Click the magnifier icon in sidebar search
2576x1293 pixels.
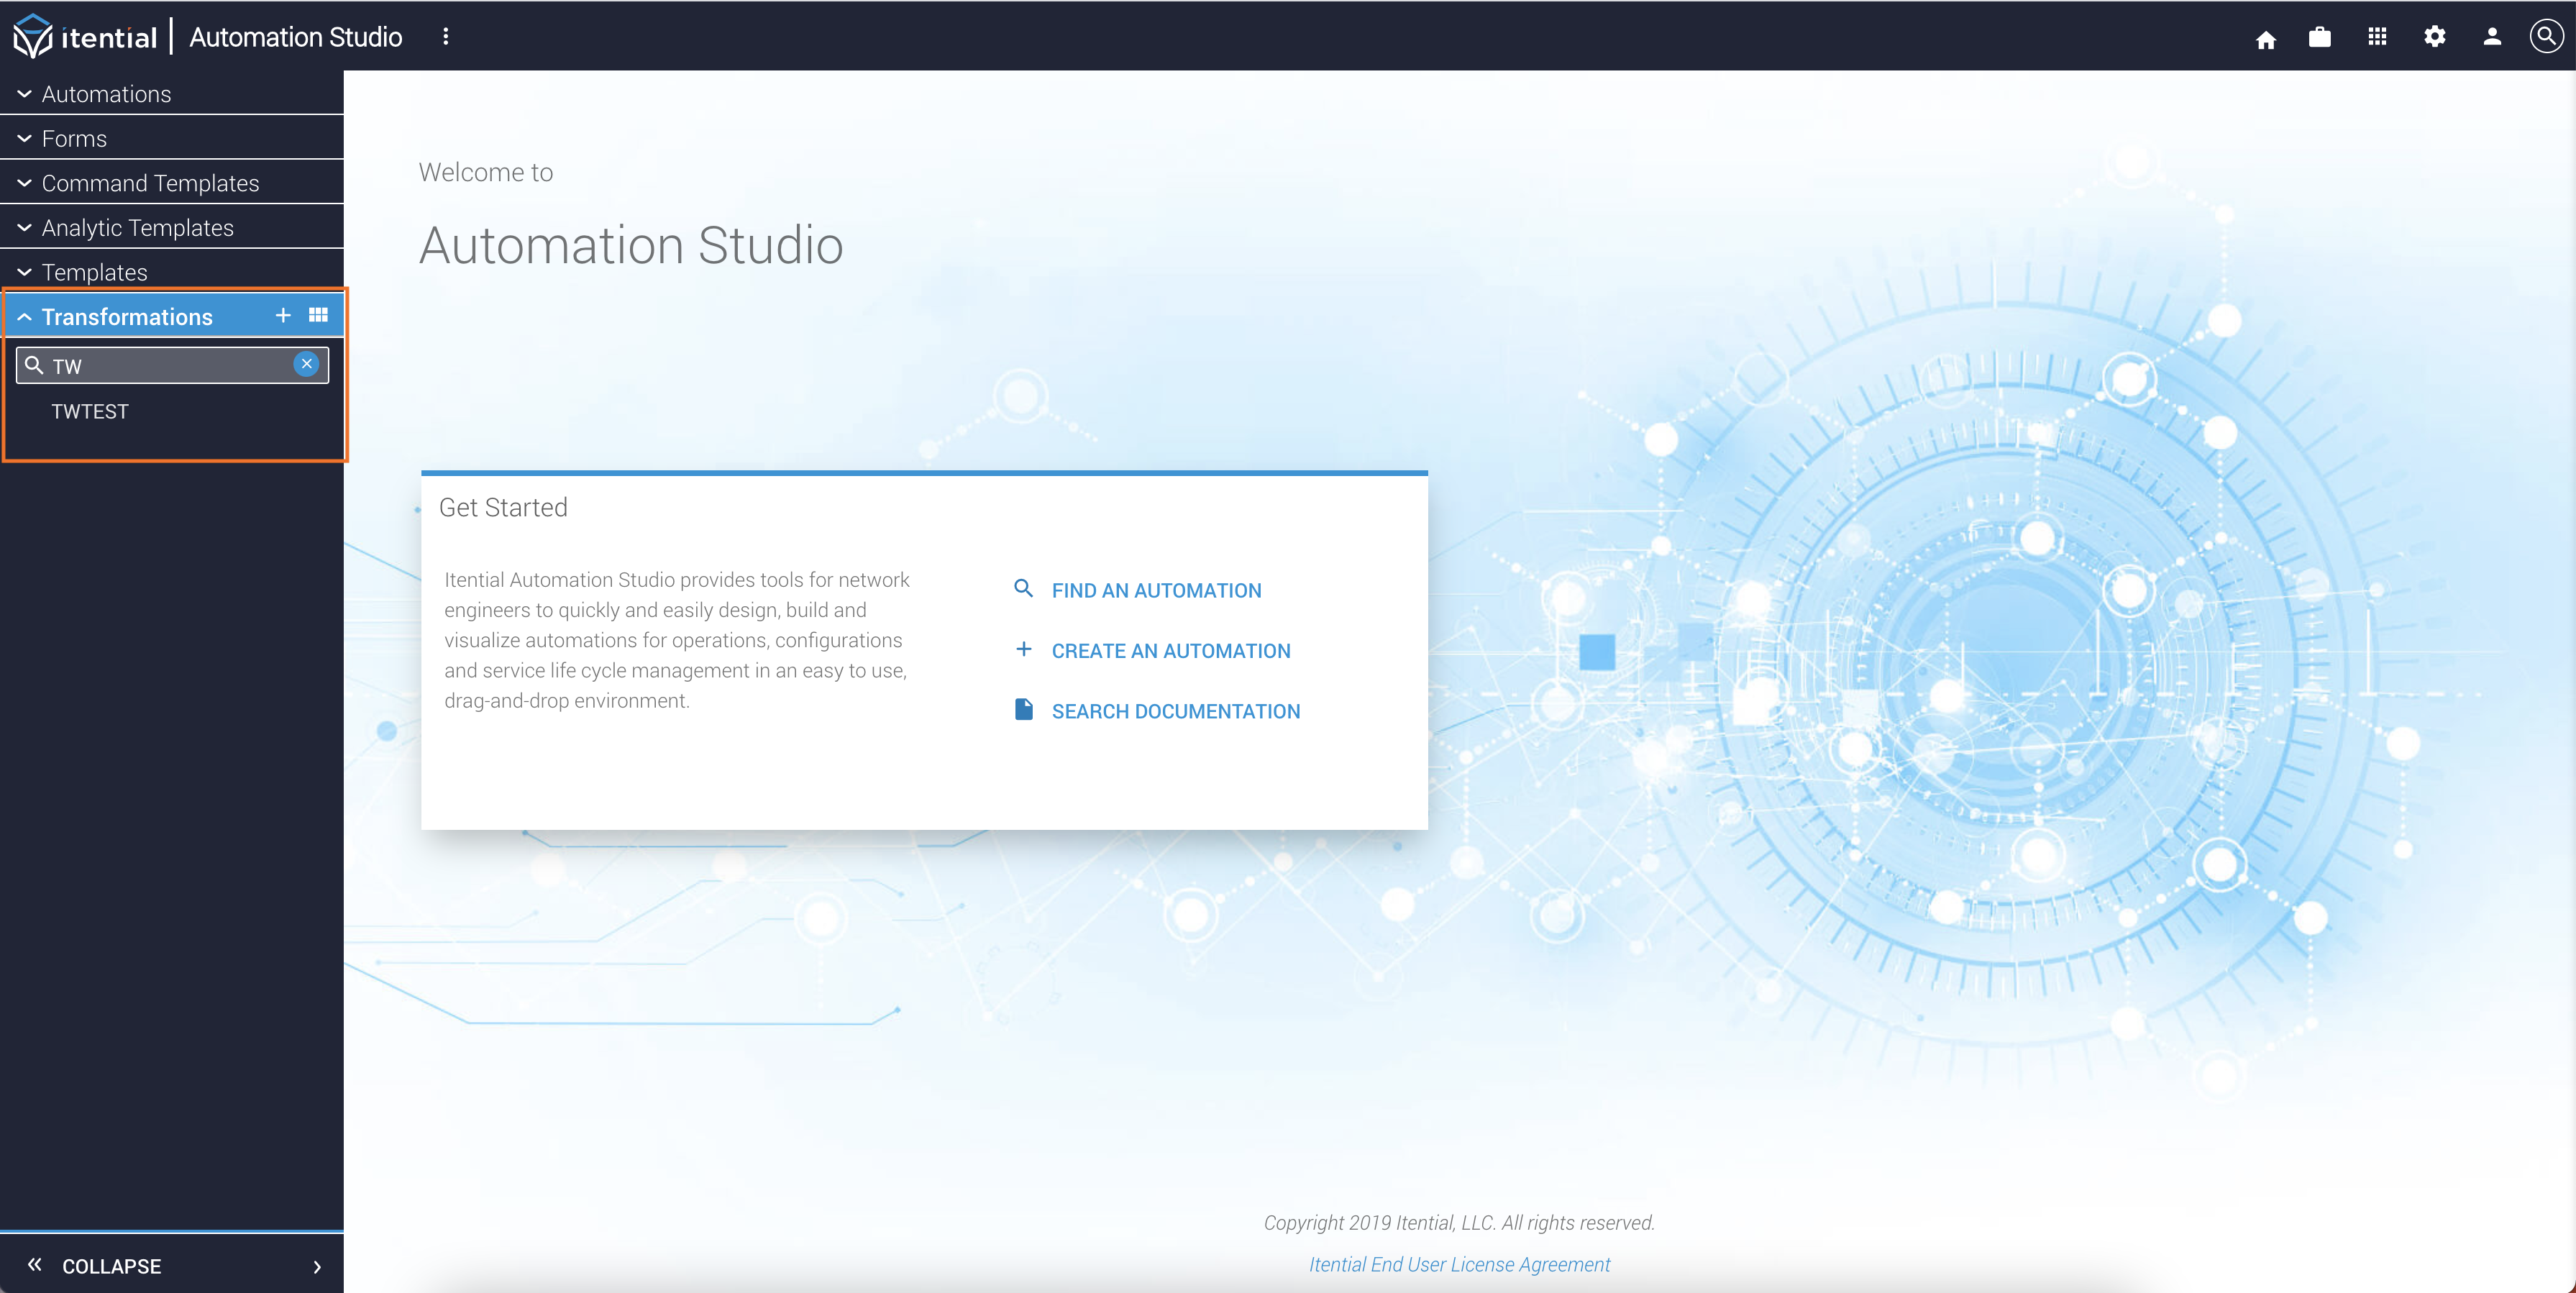(34, 365)
